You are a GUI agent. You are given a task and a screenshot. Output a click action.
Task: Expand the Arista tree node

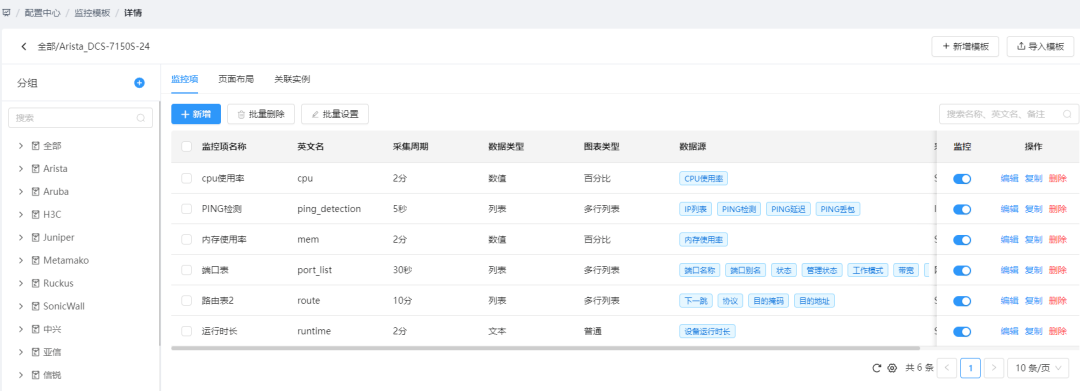click(21, 169)
